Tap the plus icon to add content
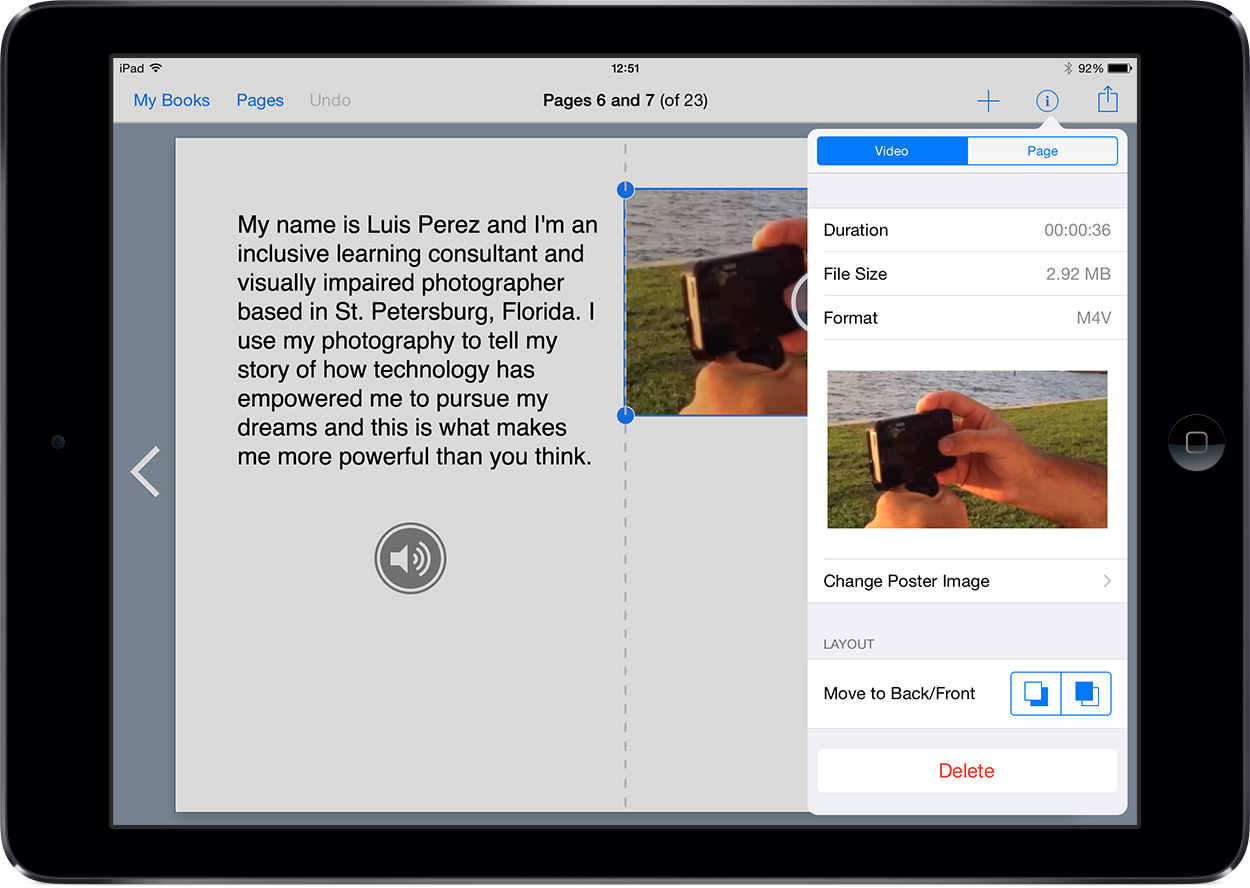This screenshot has height=888, width=1250. [988, 101]
